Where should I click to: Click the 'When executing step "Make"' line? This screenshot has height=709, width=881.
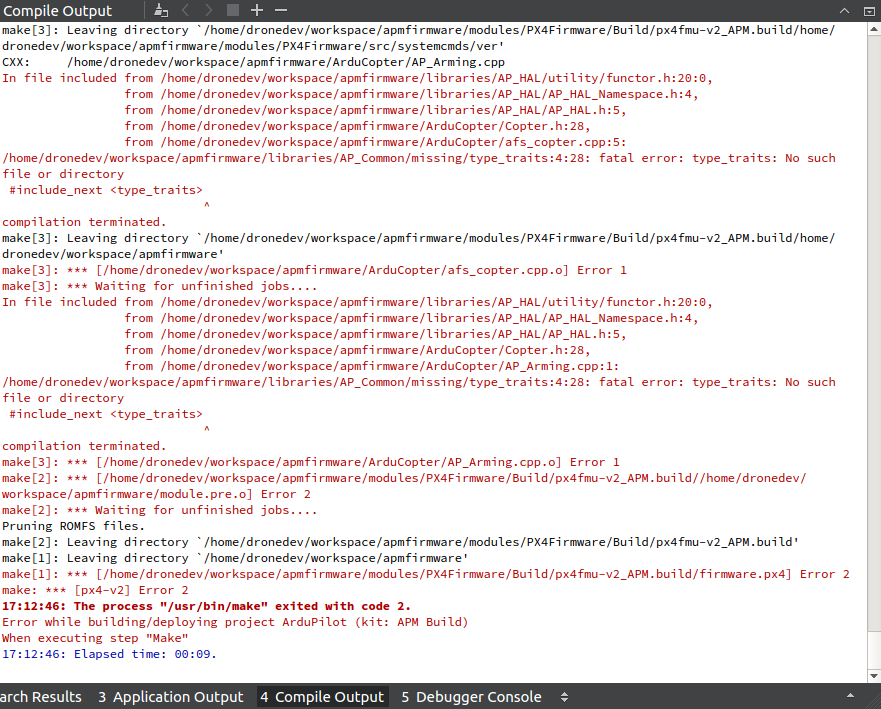tap(95, 638)
